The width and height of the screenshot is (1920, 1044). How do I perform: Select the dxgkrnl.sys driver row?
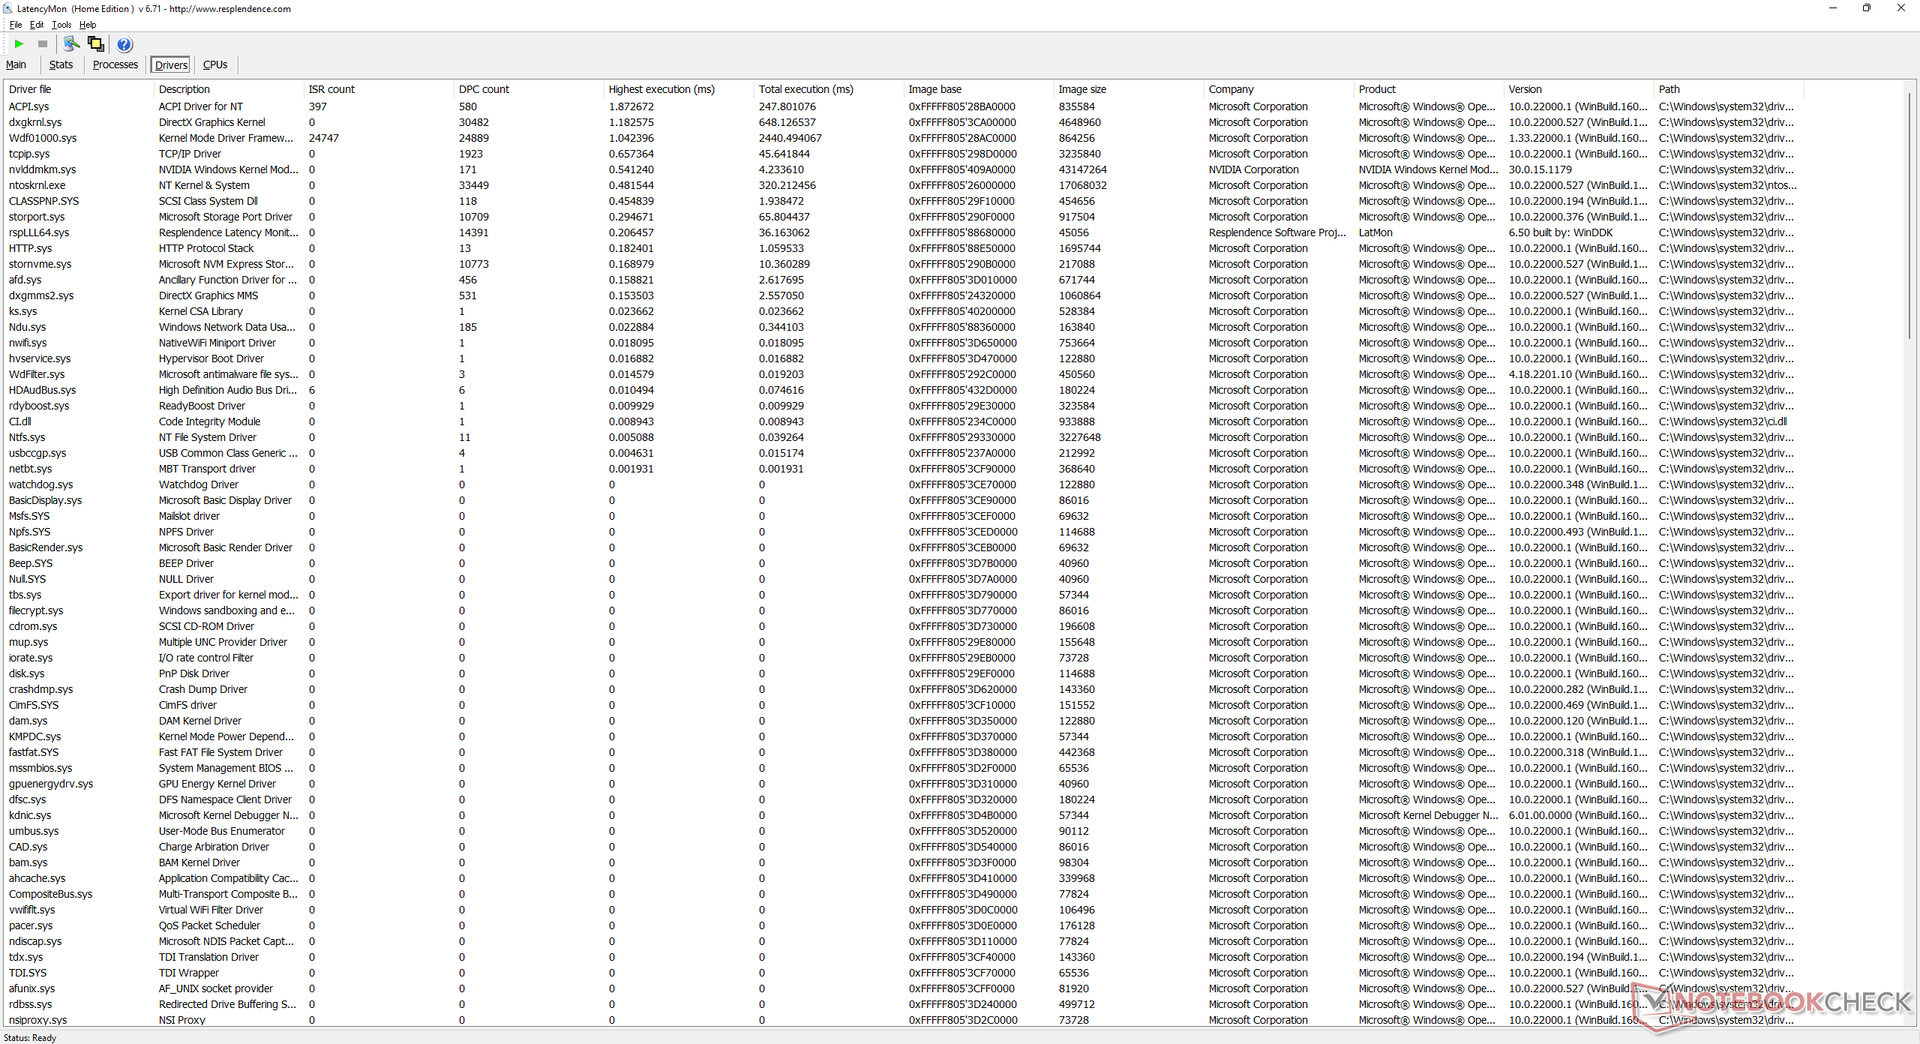pos(35,123)
